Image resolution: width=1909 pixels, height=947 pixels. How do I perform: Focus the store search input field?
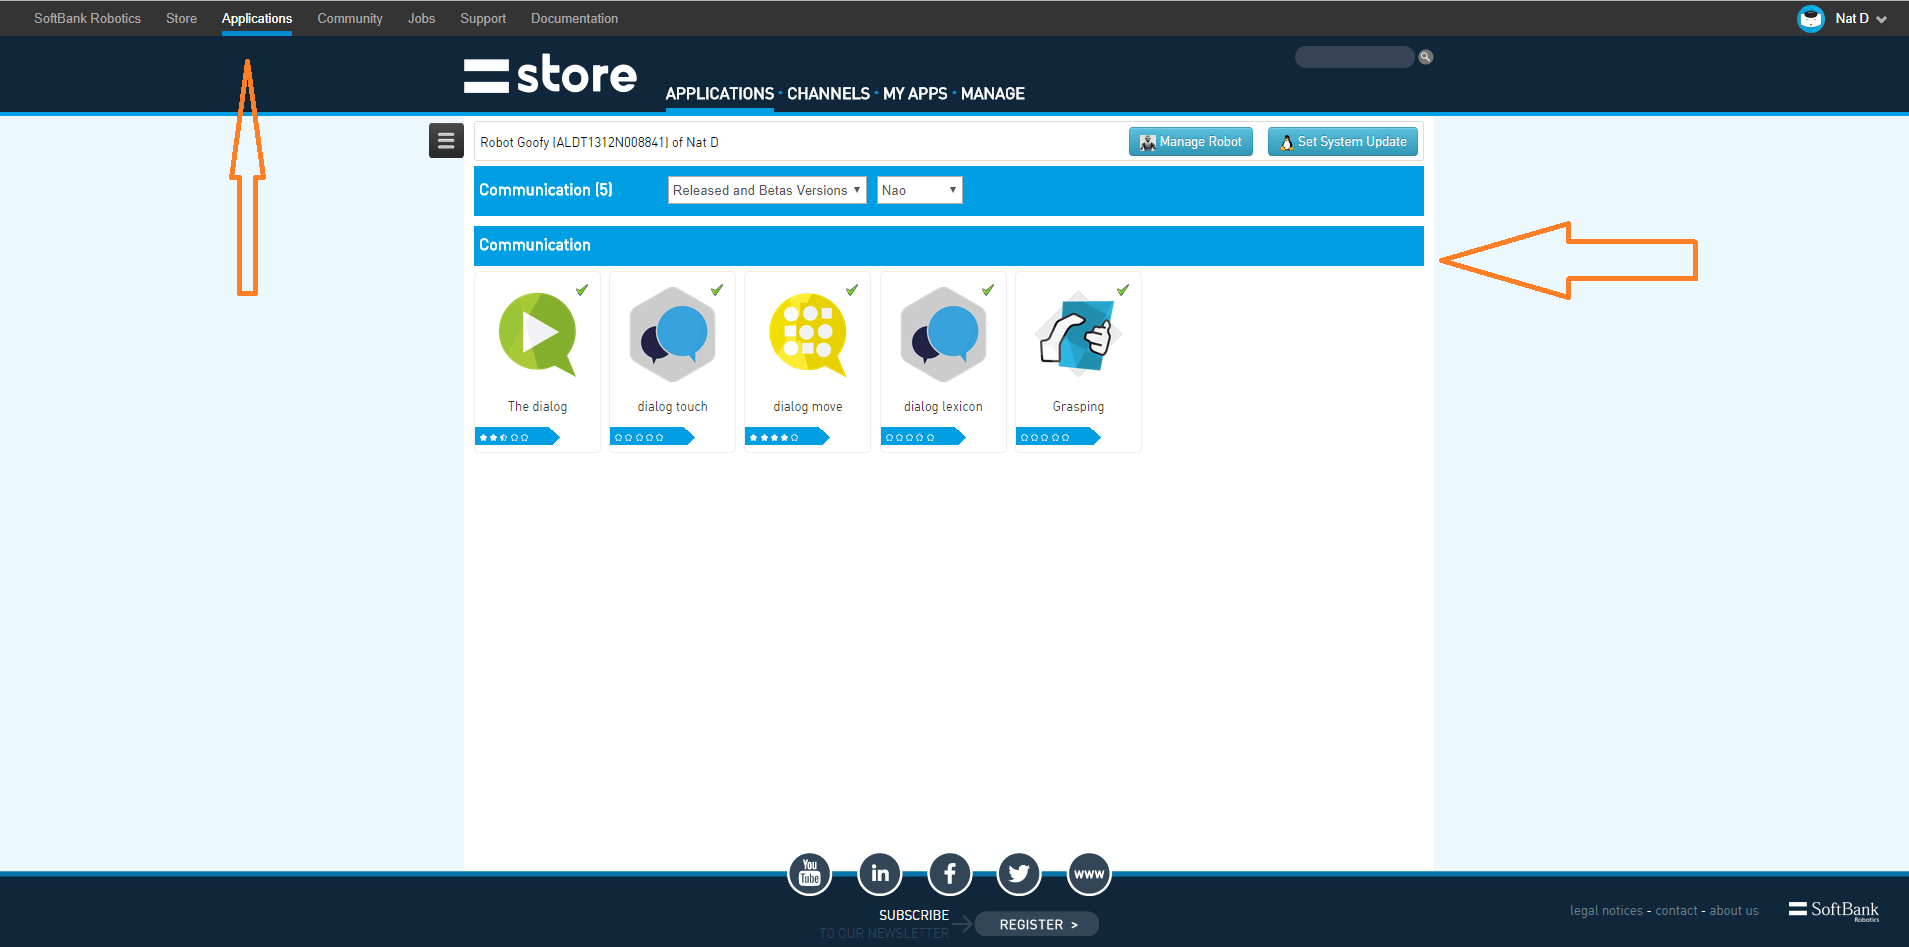pyautogui.click(x=1354, y=57)
